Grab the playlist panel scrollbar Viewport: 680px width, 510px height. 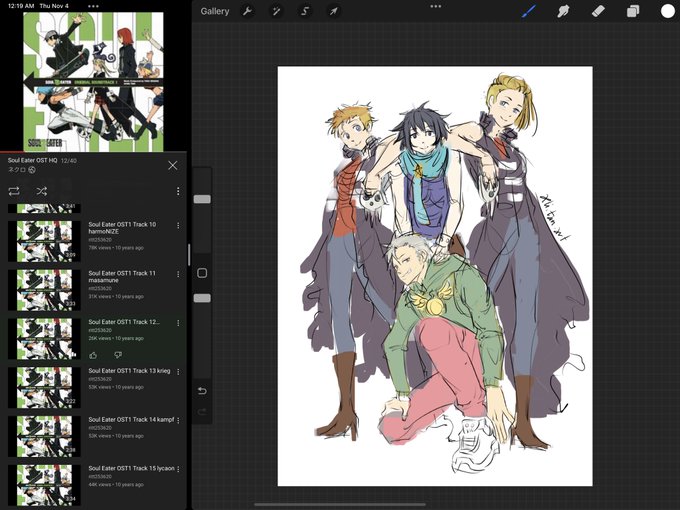pos(189,255)
